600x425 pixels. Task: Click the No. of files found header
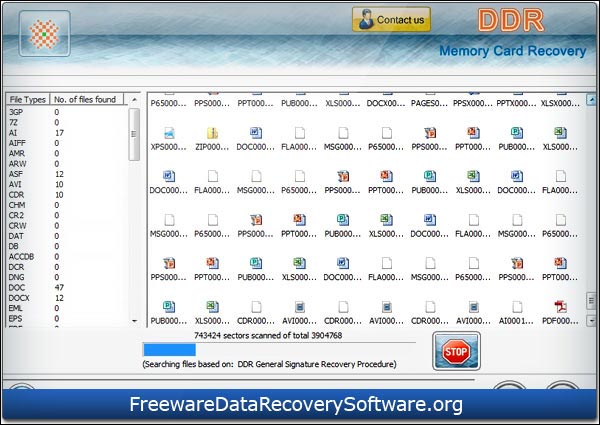[x=86, y=99]
